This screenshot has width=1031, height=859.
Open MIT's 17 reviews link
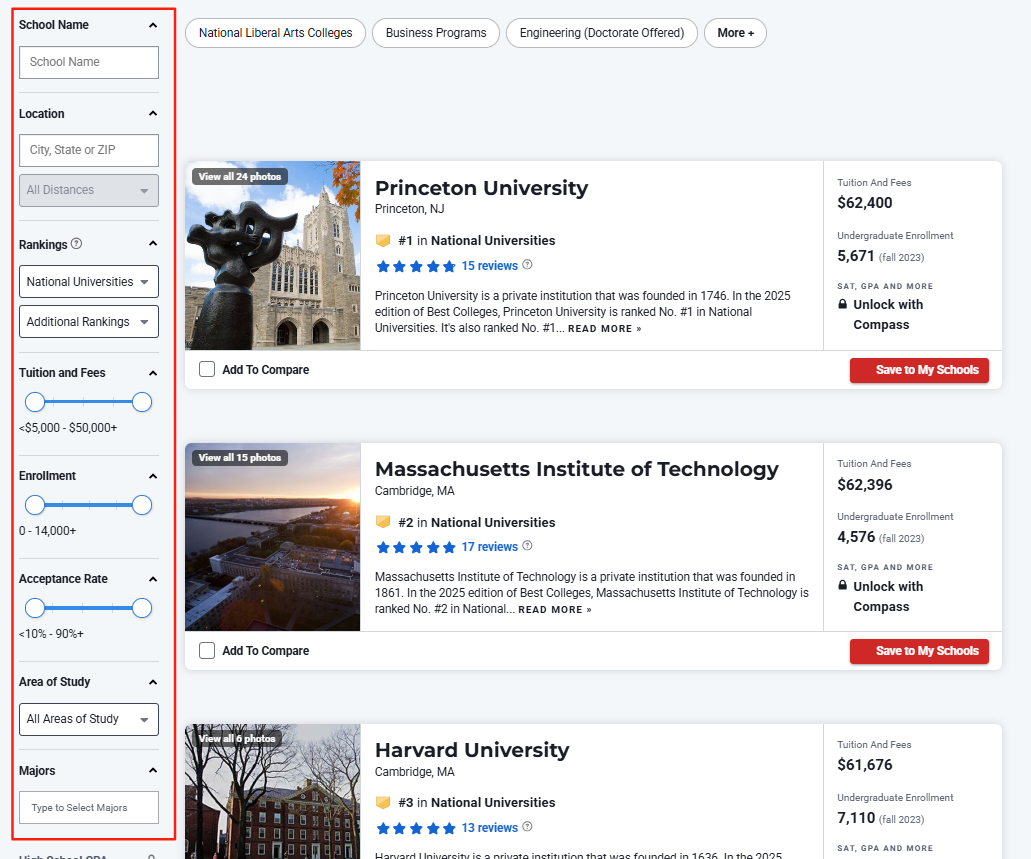[490, 547]
